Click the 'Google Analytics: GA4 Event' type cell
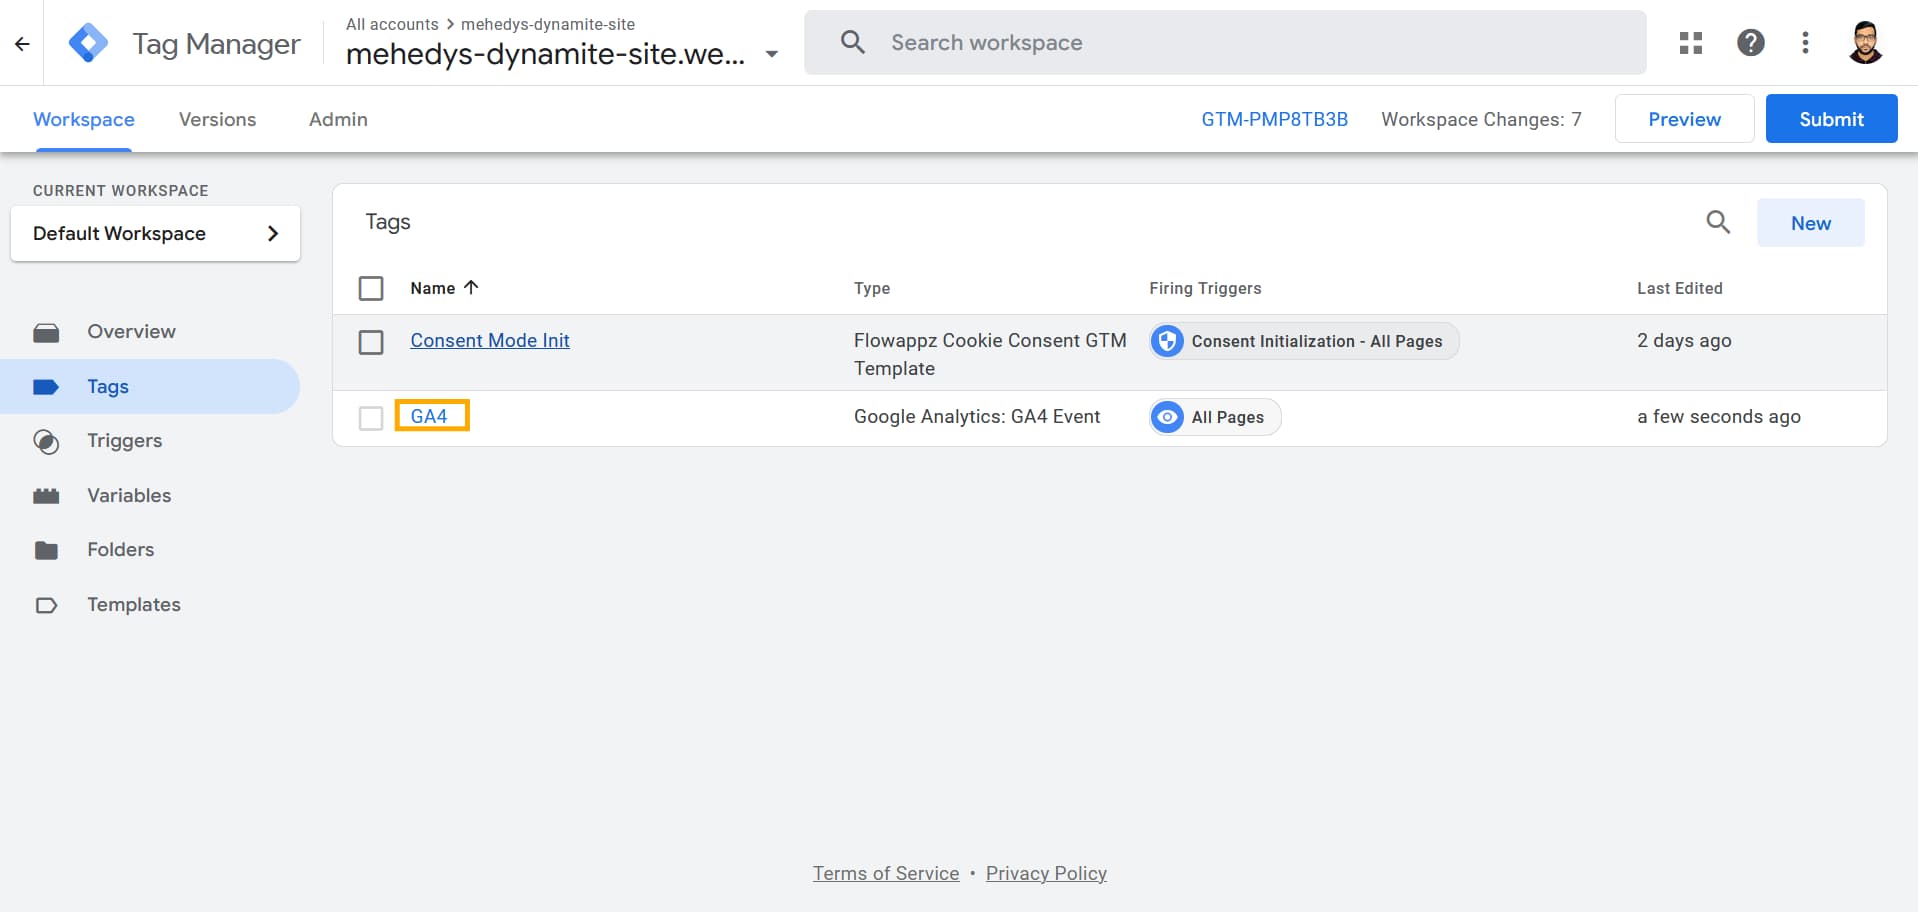 click(x=977, y=416)
